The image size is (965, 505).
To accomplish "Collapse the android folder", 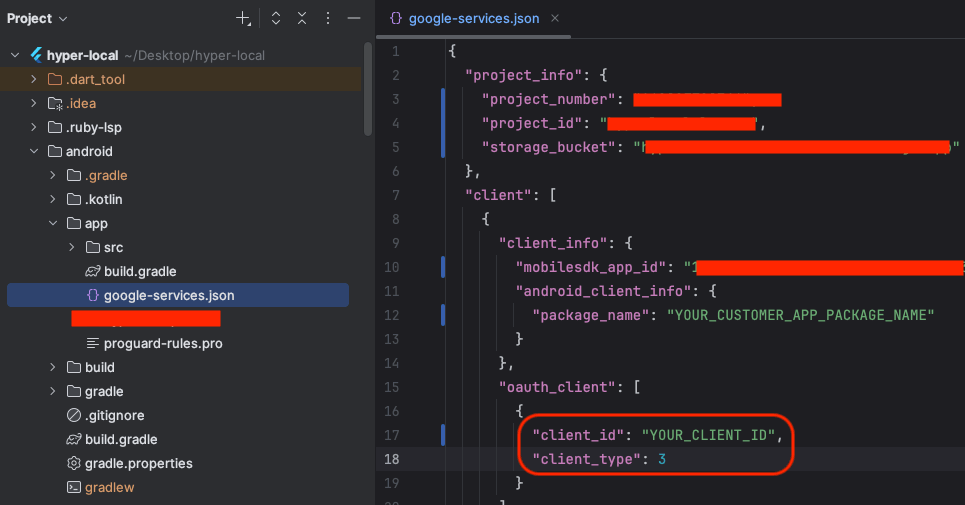I will click(34, 151).
